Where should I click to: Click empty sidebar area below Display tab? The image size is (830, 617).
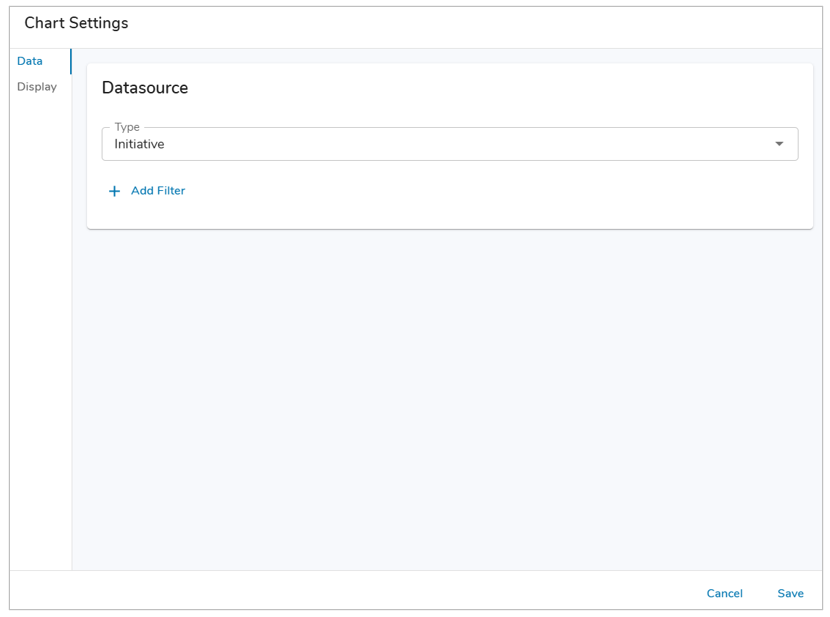[x=40, y=330]
